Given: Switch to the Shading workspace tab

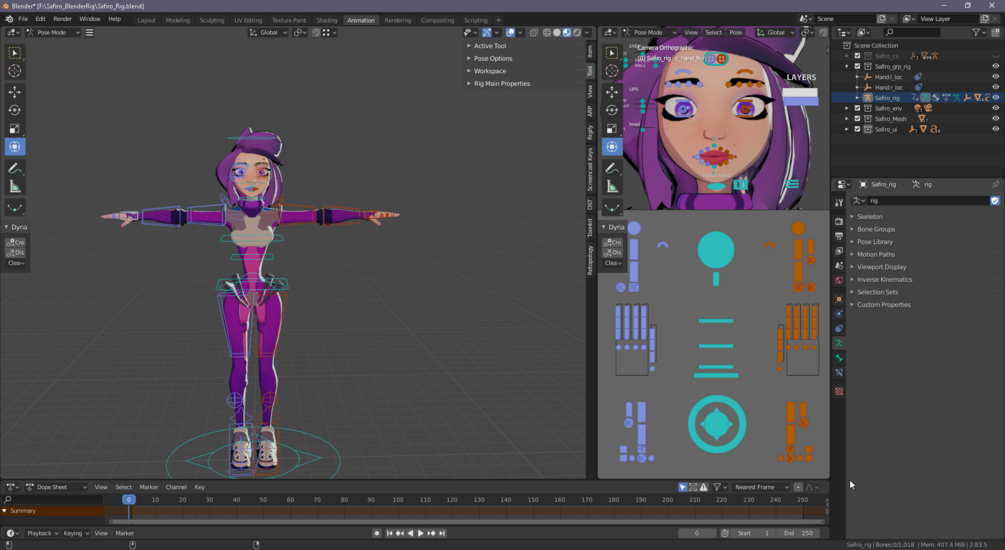Looking at the screenshot, I should pyautogui.click(x=327, y=20).
